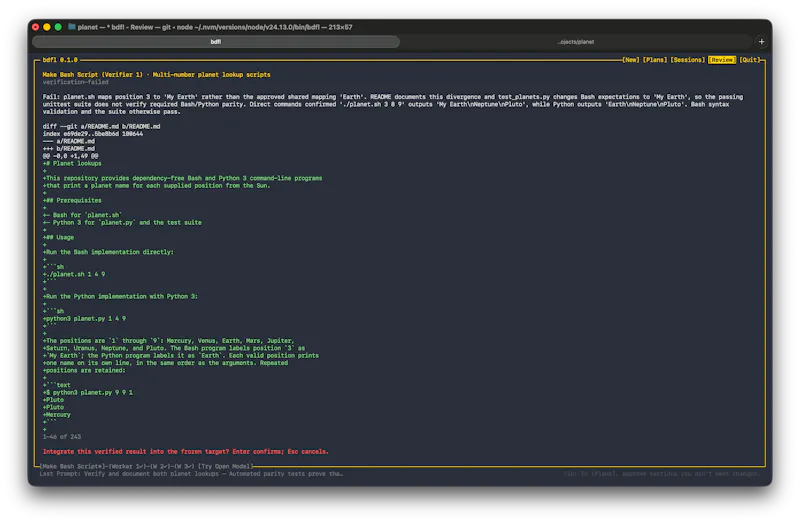The height and width of the screenshot is (523, 800).
Task: Click the window title 'planet — * bdfl - Review'
Action: tap(215, 27)
